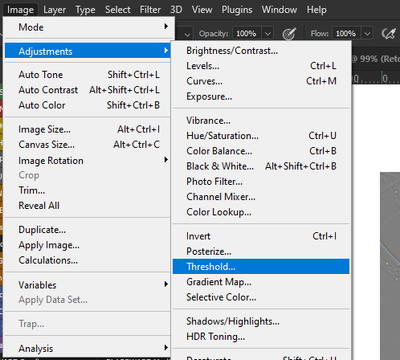400x360 pixels.
Task: Open the Opacity percentage dropdown arrow
Action: (268, 34)
